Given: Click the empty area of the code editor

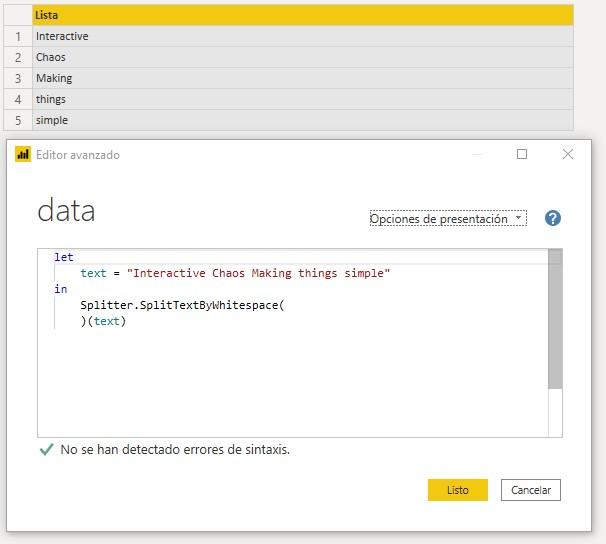Looking at the screenshot, I should (290, 390).
